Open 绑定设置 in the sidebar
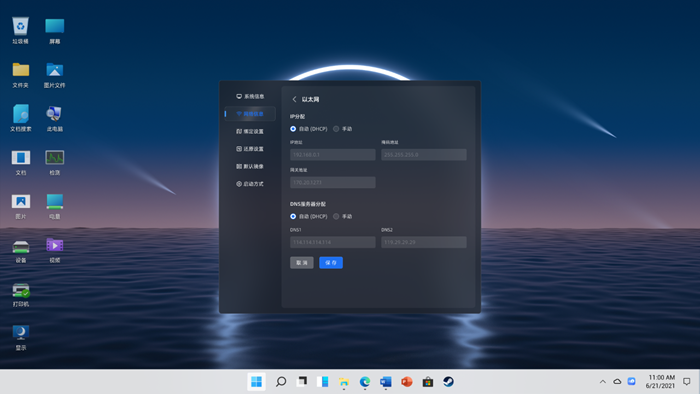 coord(250,131)
